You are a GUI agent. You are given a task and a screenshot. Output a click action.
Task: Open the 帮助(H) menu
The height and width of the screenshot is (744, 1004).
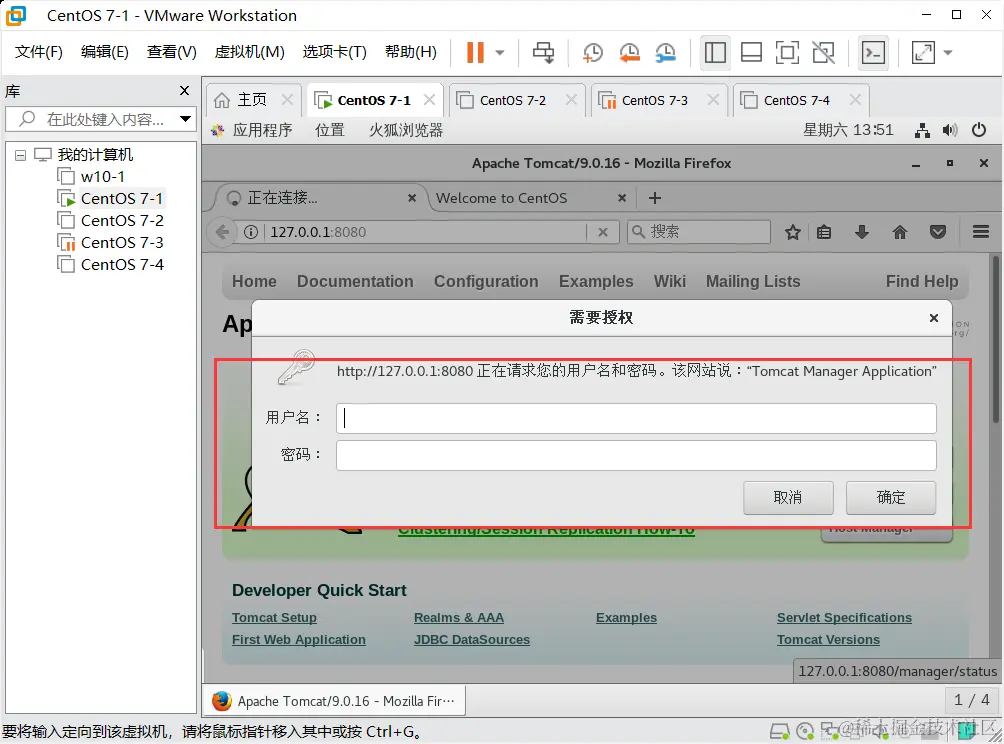pyautogui.click(x=410, y=52)
